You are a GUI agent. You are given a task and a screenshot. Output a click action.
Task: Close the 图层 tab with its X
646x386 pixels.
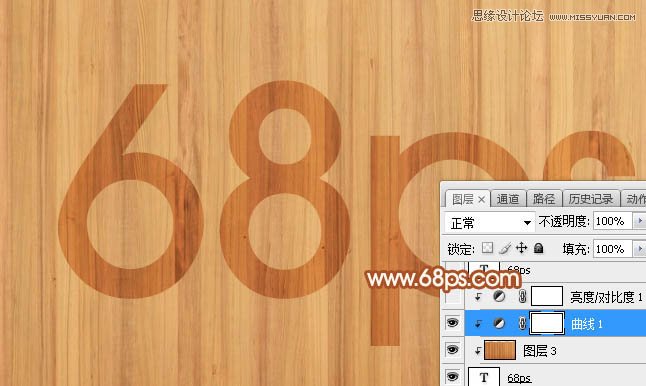pyautogui.click(x=481, y=200)
